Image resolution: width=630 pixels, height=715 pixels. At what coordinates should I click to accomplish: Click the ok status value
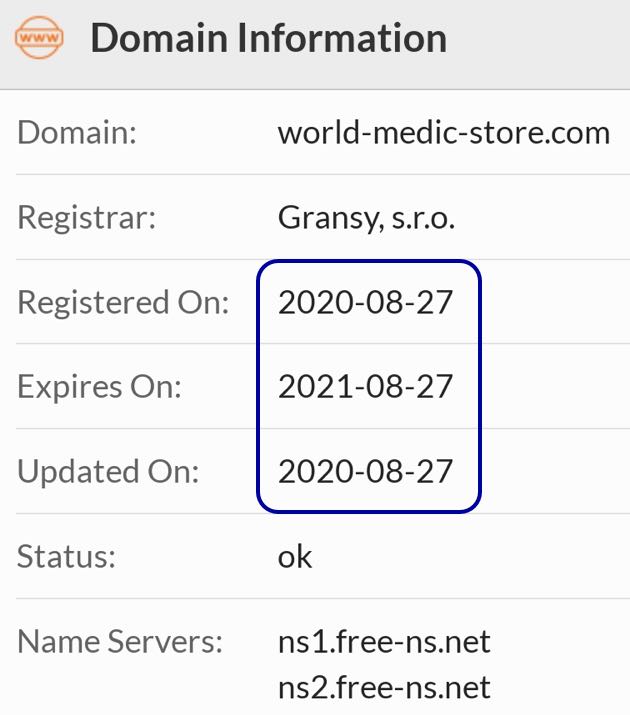[x=295, y=557]
